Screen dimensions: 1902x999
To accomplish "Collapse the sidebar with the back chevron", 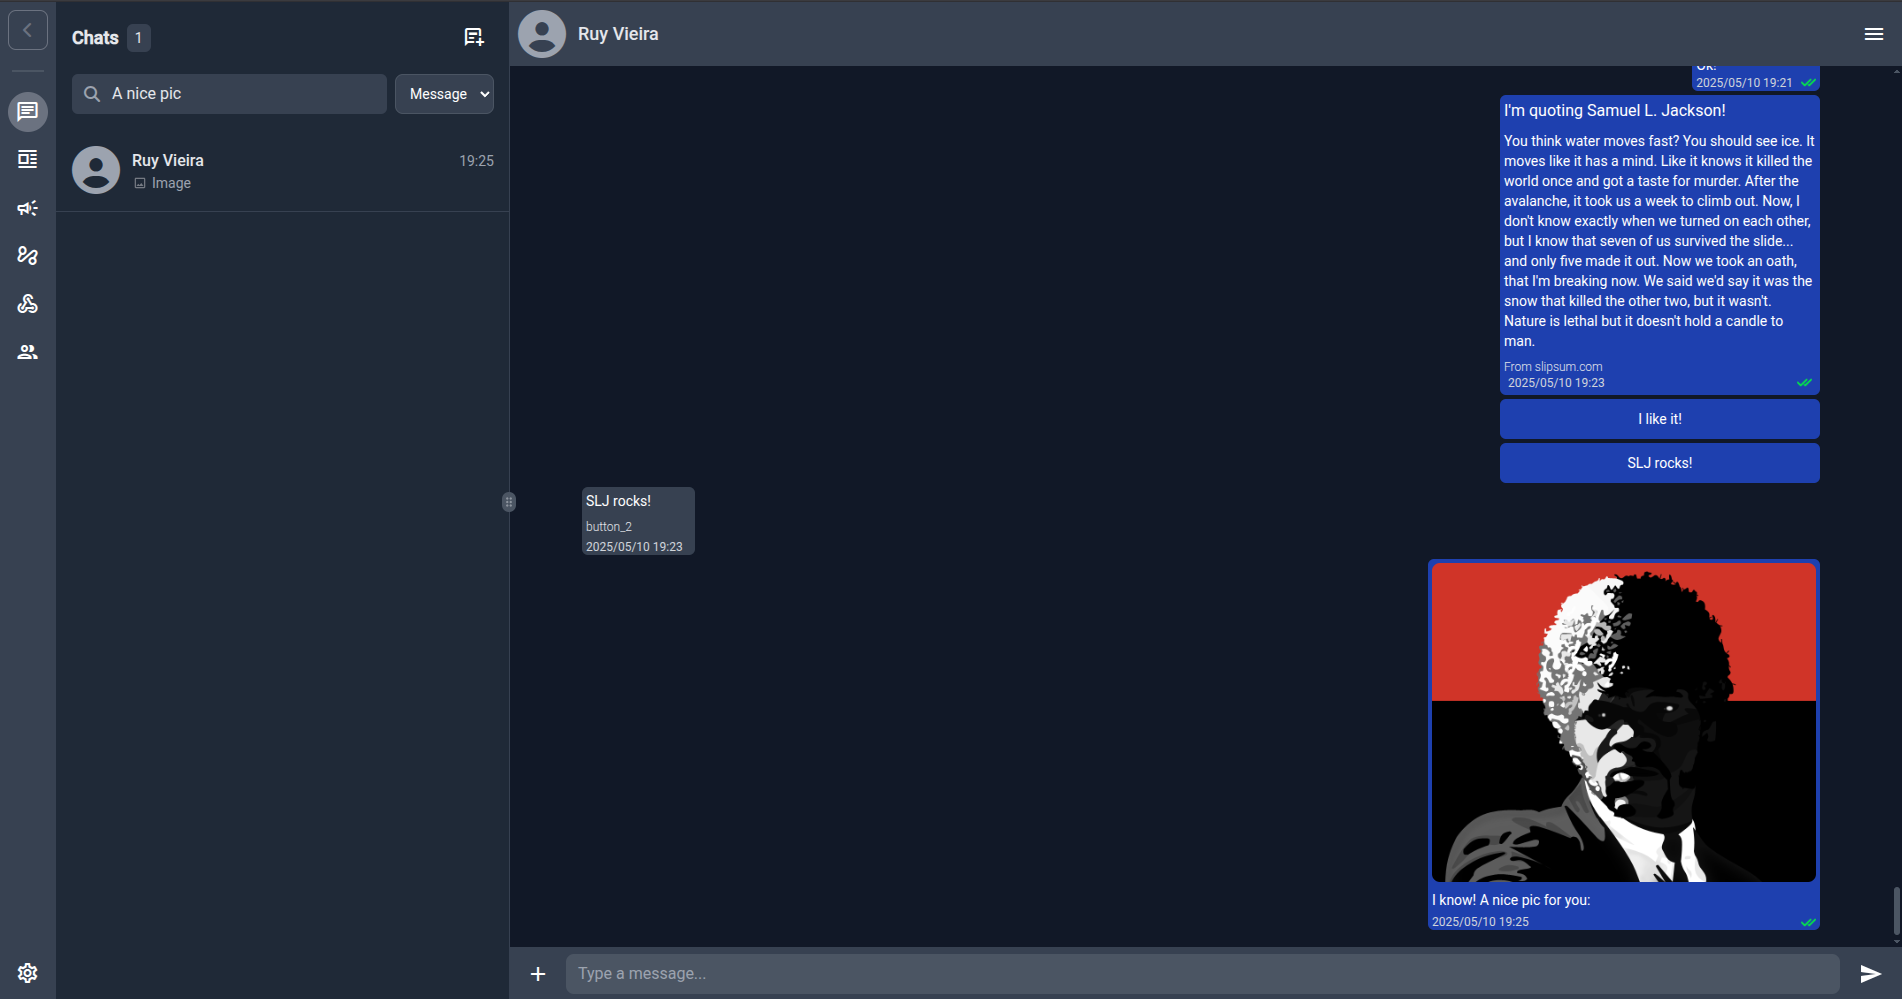I will point(27,29).
